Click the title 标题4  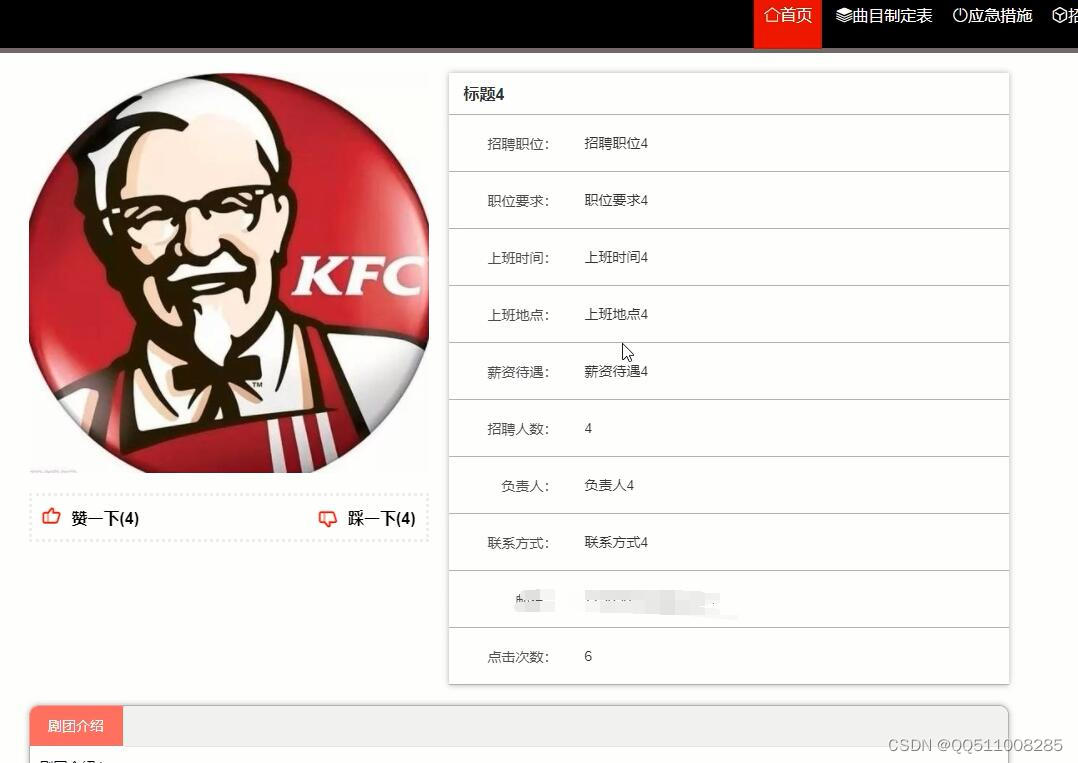pos(483,94)
